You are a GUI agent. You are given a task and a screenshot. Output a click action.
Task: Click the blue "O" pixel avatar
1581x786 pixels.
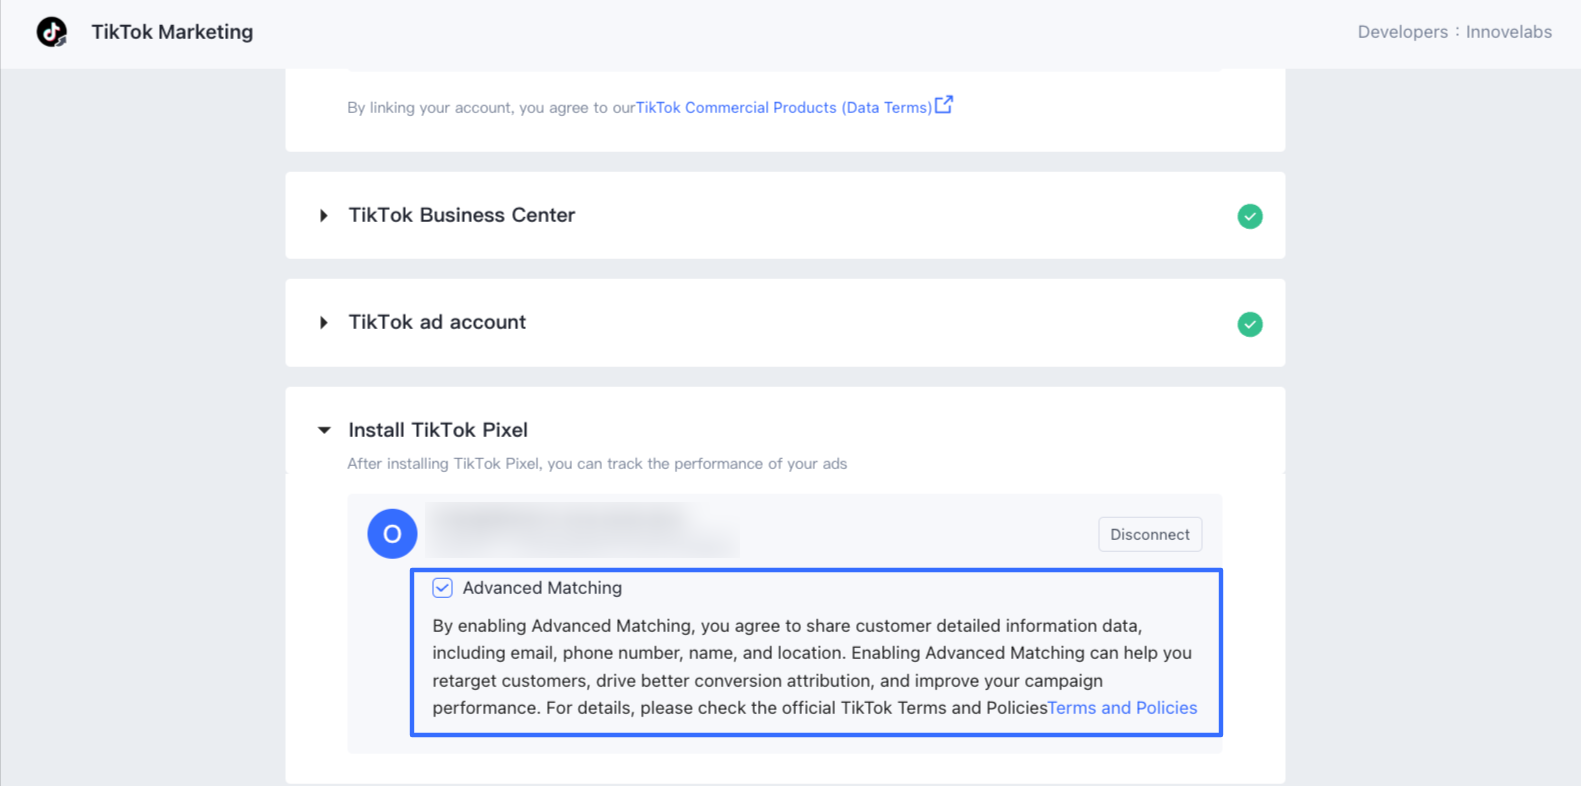coord(392,534)
